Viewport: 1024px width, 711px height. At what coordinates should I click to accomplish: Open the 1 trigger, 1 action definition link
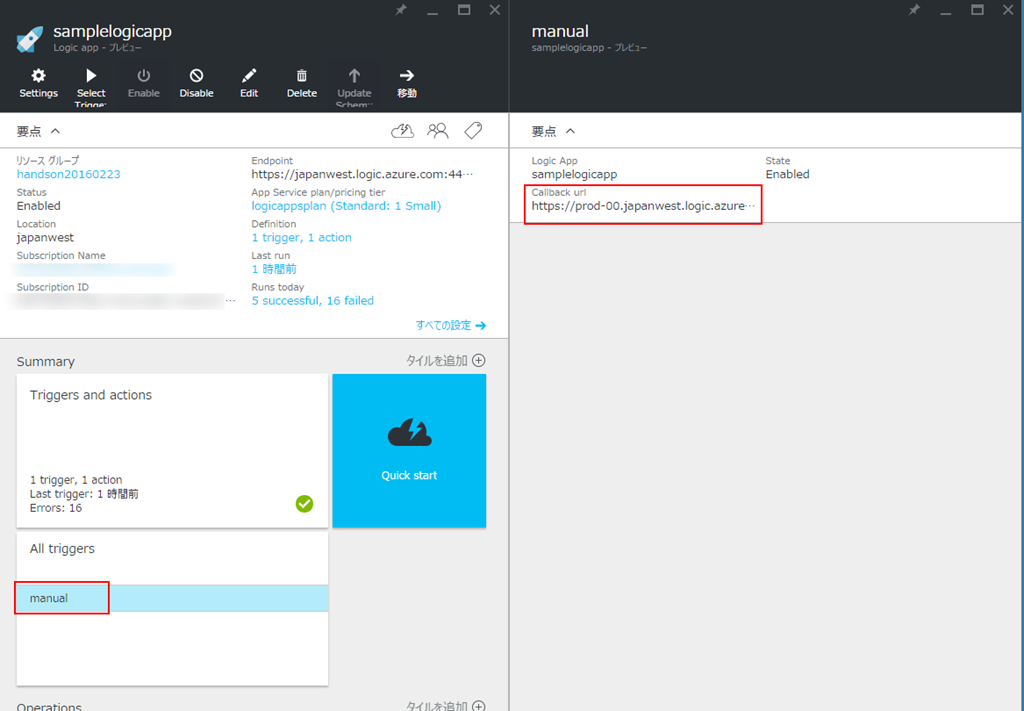coord(302,238)
